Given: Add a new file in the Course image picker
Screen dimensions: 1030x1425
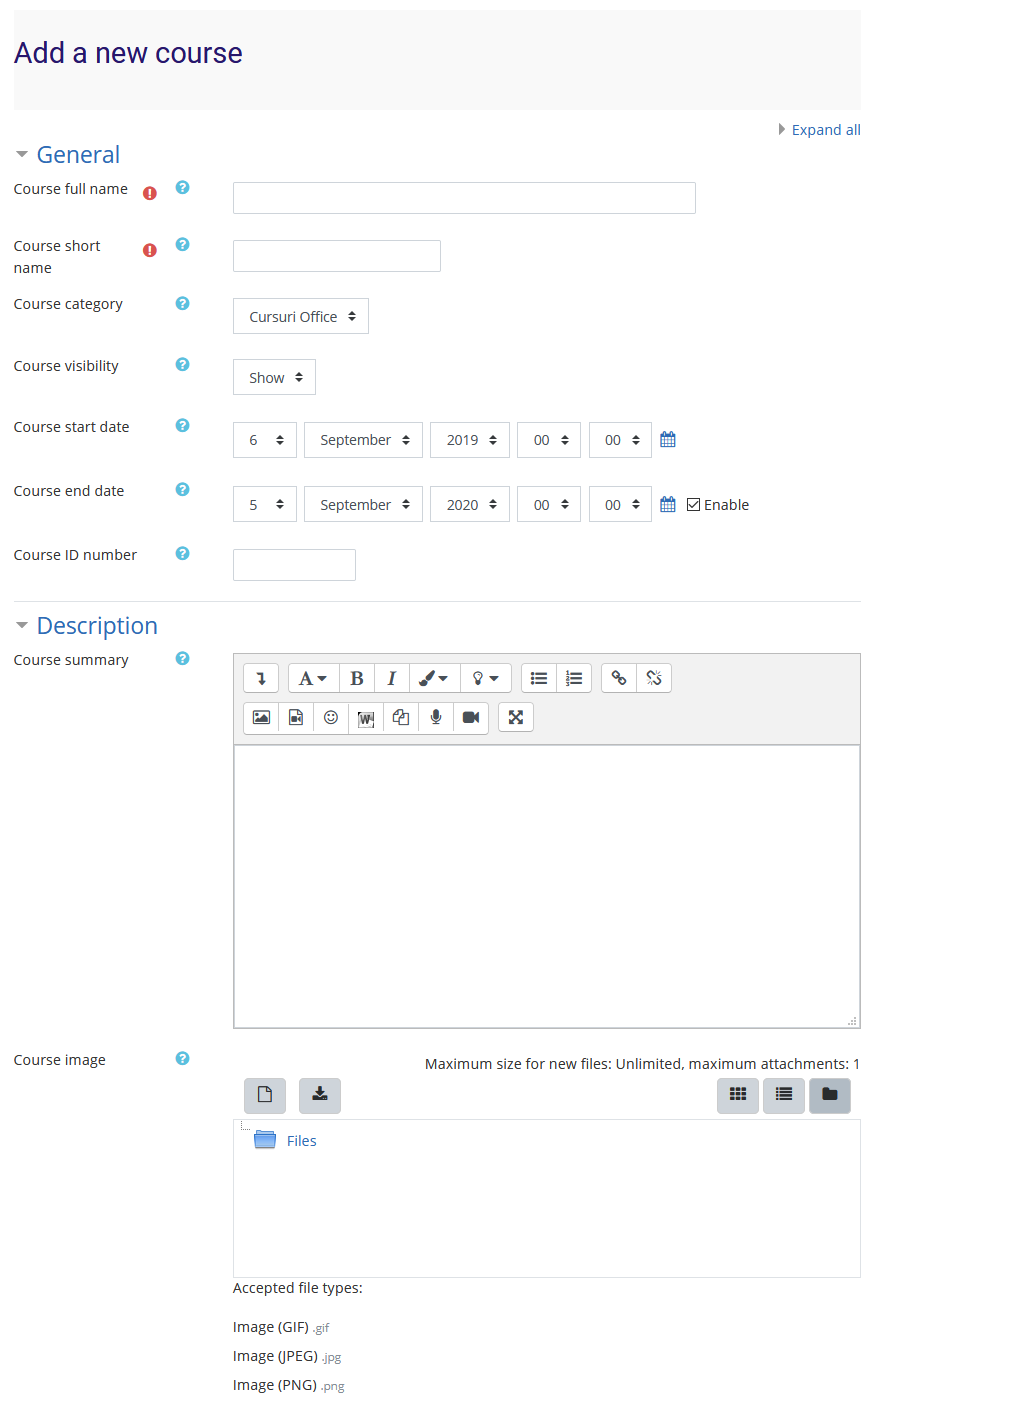Looking at the screenshot, I should pos(264,1095).
